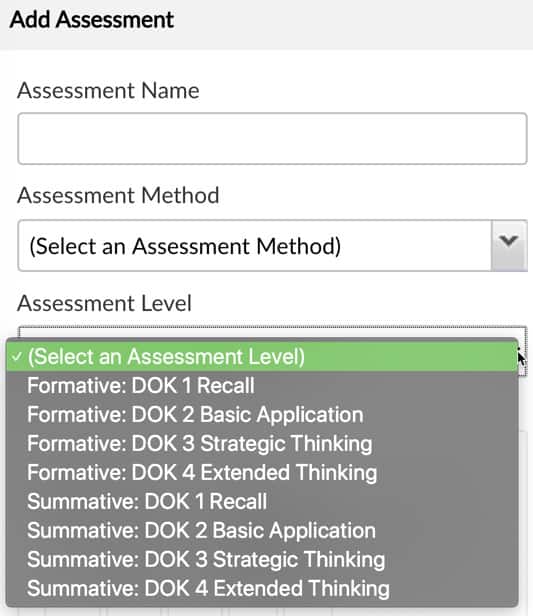Click the Assessment Level label
The image size is (533, 616).
pyautogui.click(x=104, y=303)
